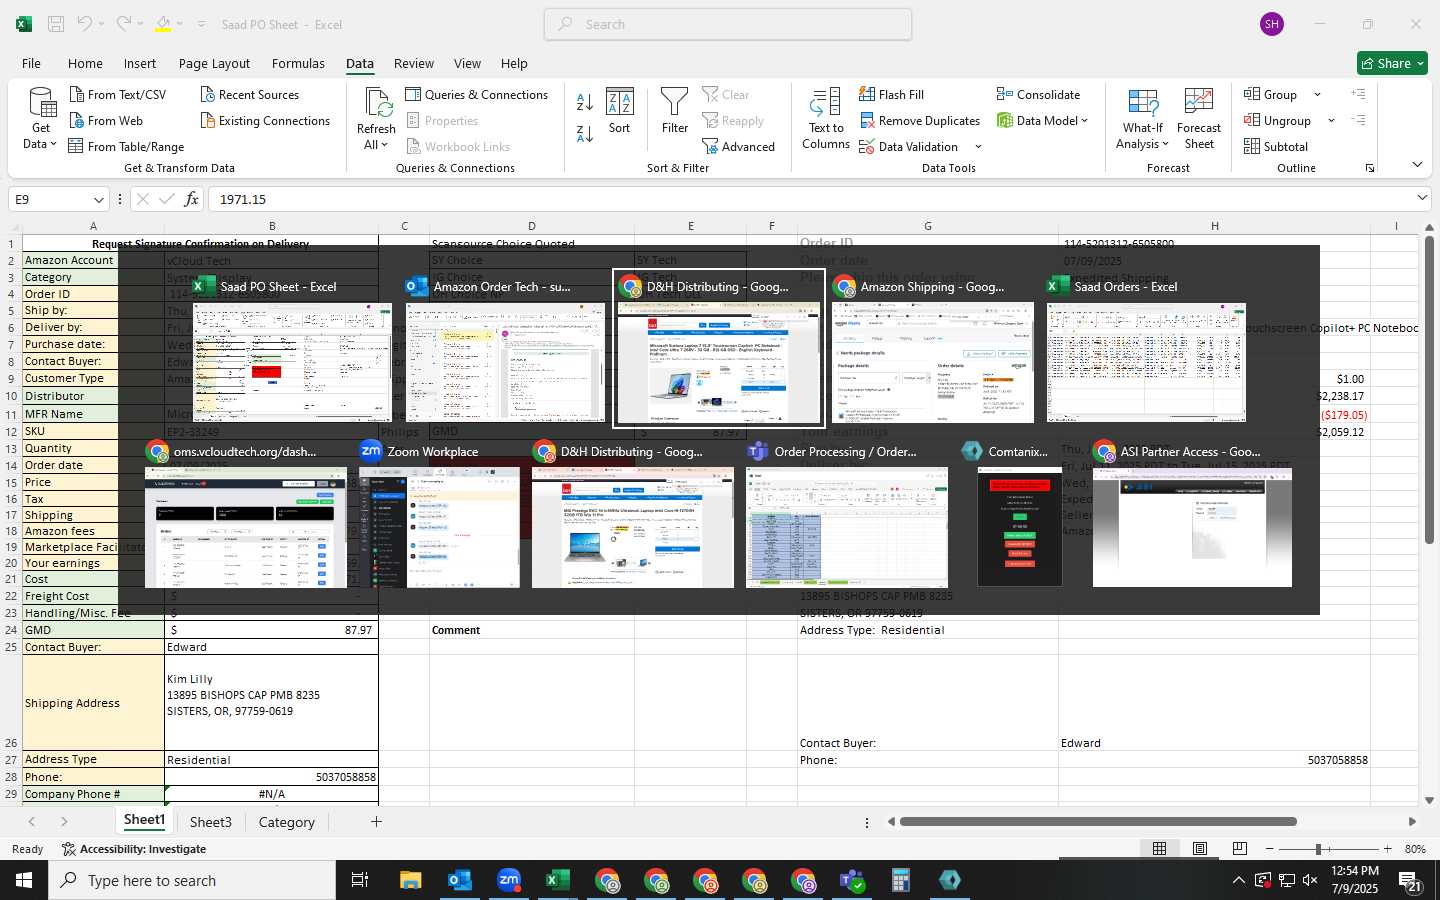Click Windows taskbar search field

192,880
